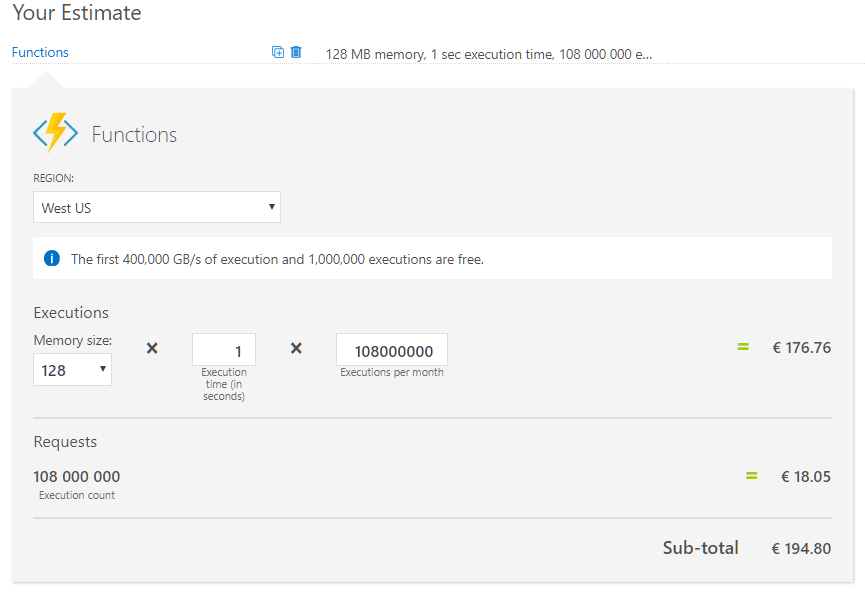Click the 'Memory size:' label
865x602 pixels.
click(x=73, y=340)
